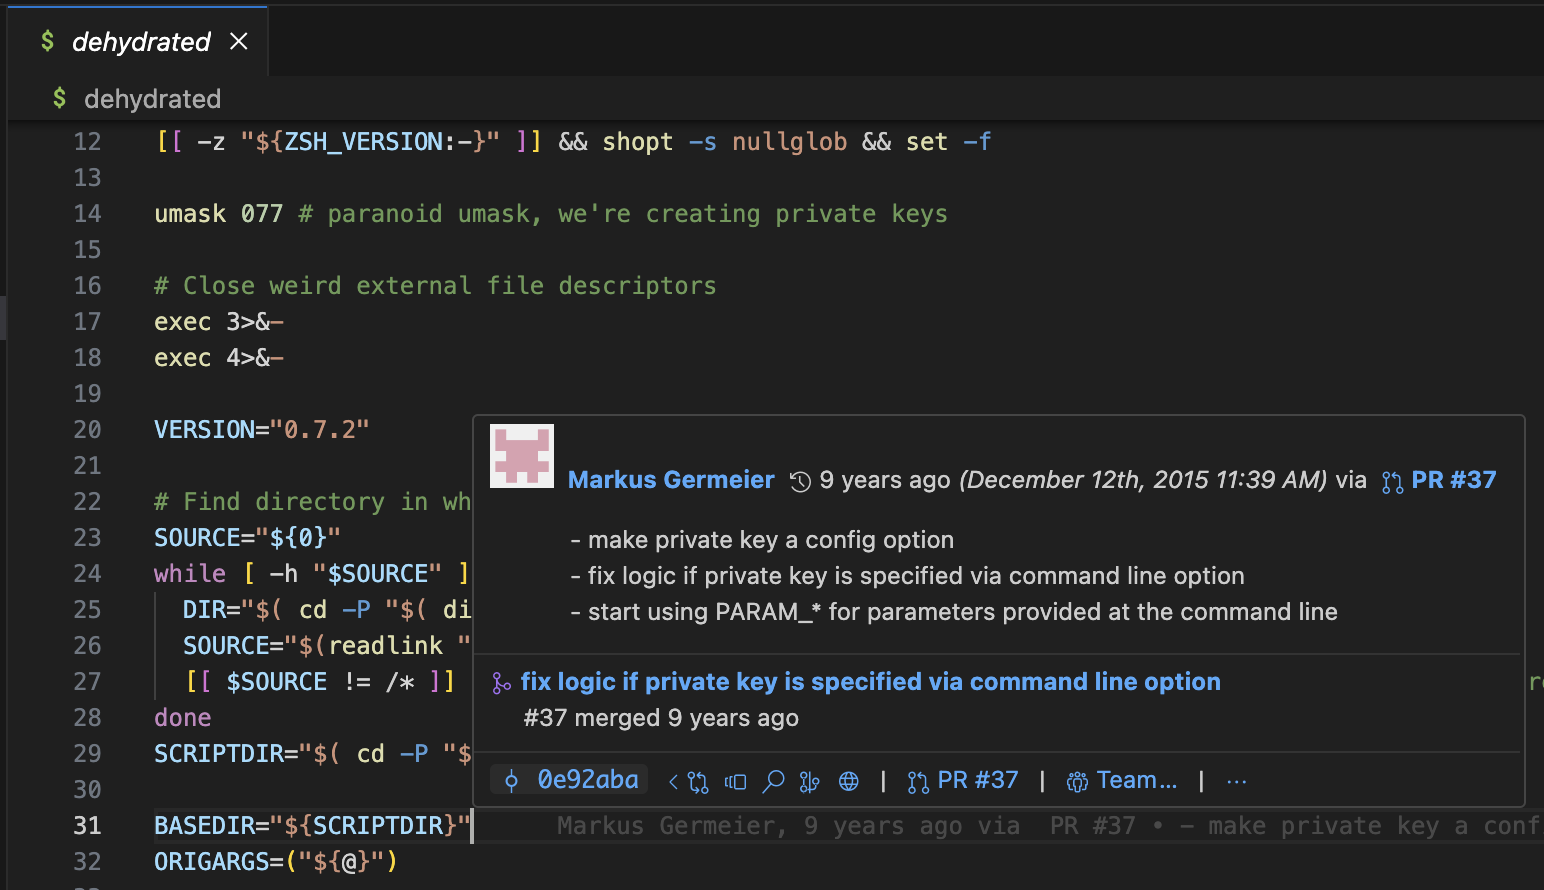Click the inline blame annotation on line 31

click(x=1048, y=826)
